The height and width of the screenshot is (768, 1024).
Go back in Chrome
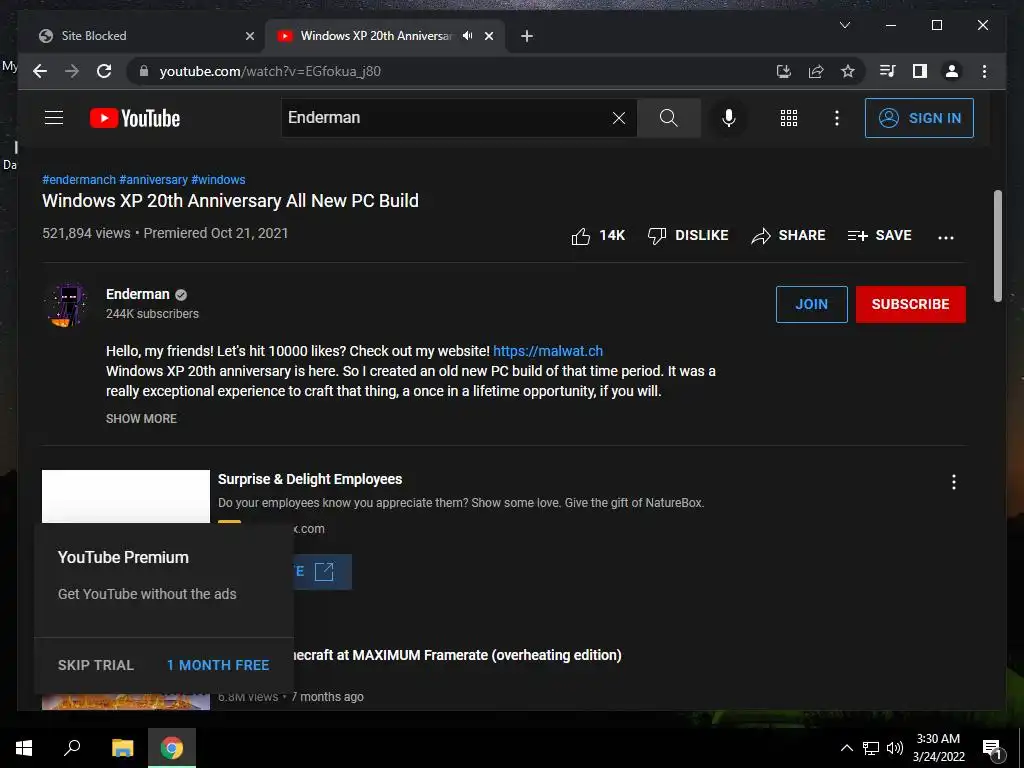point(40,71)
